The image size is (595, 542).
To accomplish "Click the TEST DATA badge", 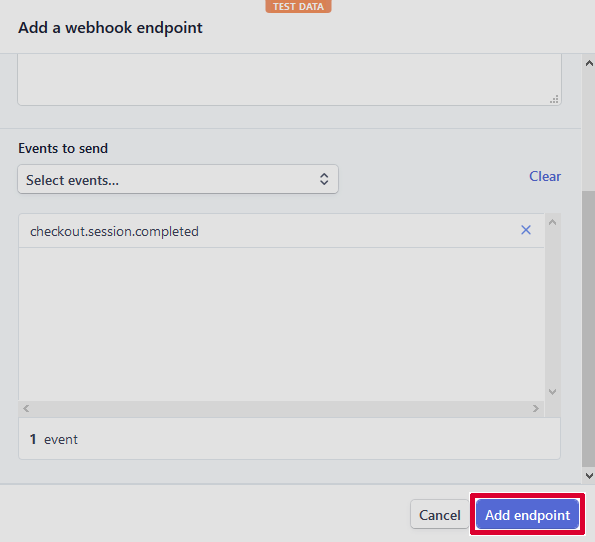I will click(298, 6).
